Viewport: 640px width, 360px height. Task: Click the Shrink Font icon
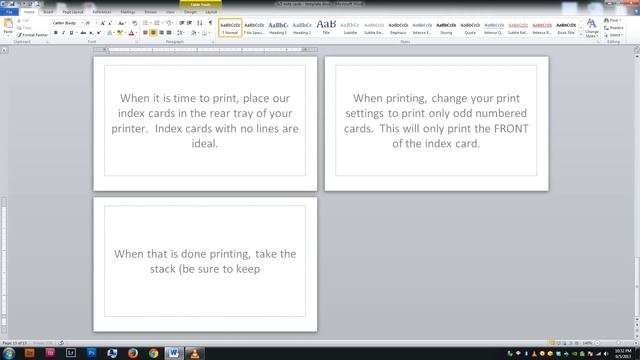click(110, 23)
